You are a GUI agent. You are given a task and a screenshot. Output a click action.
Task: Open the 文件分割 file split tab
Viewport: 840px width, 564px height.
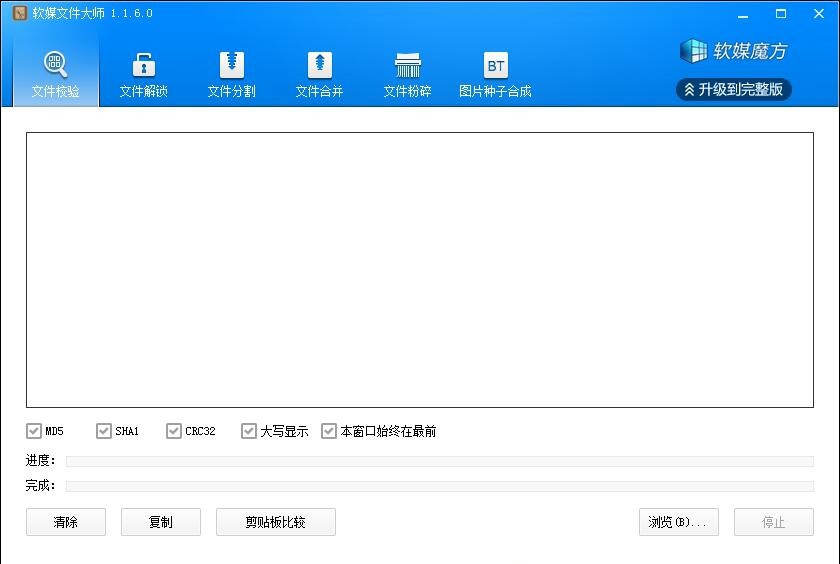point(231,74)
